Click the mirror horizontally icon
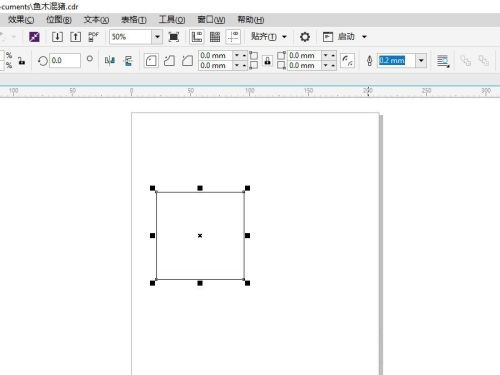Viewport: 500px width, 375px height. point(110,61)
